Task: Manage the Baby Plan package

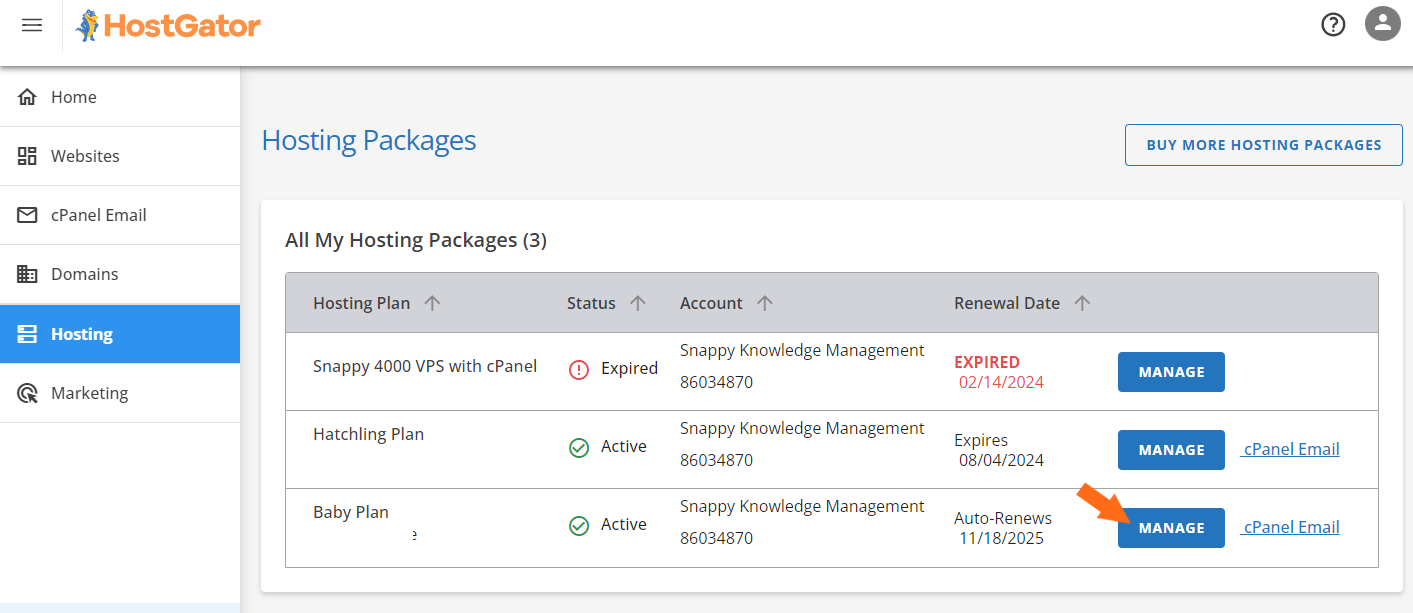Action: tap(1171, 527)
